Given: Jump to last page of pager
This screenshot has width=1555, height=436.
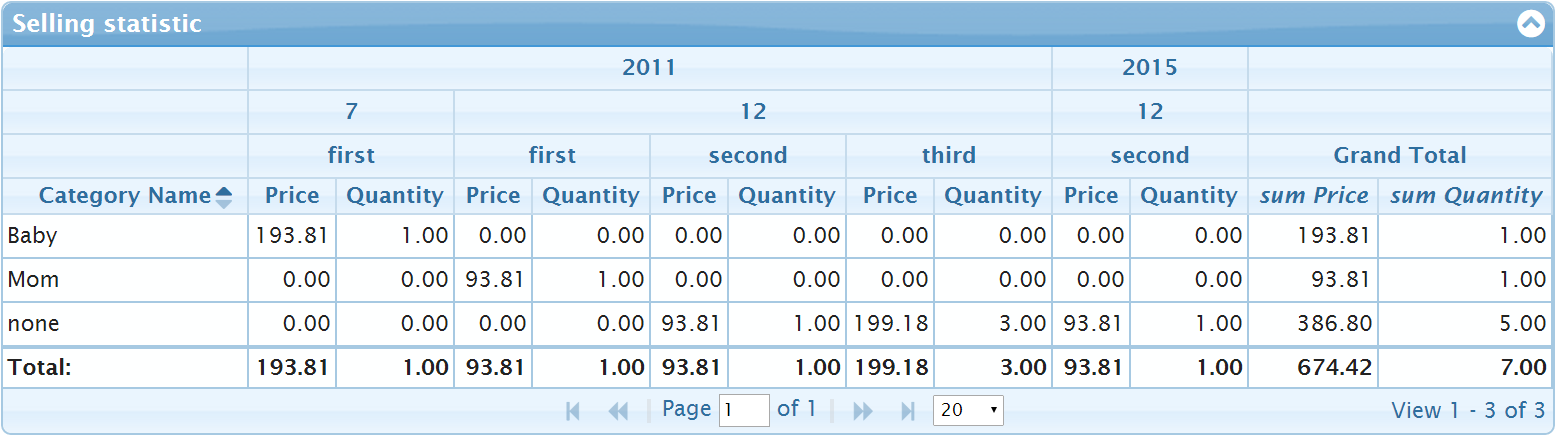Looking at the screenshot, I should coord(908,411).
